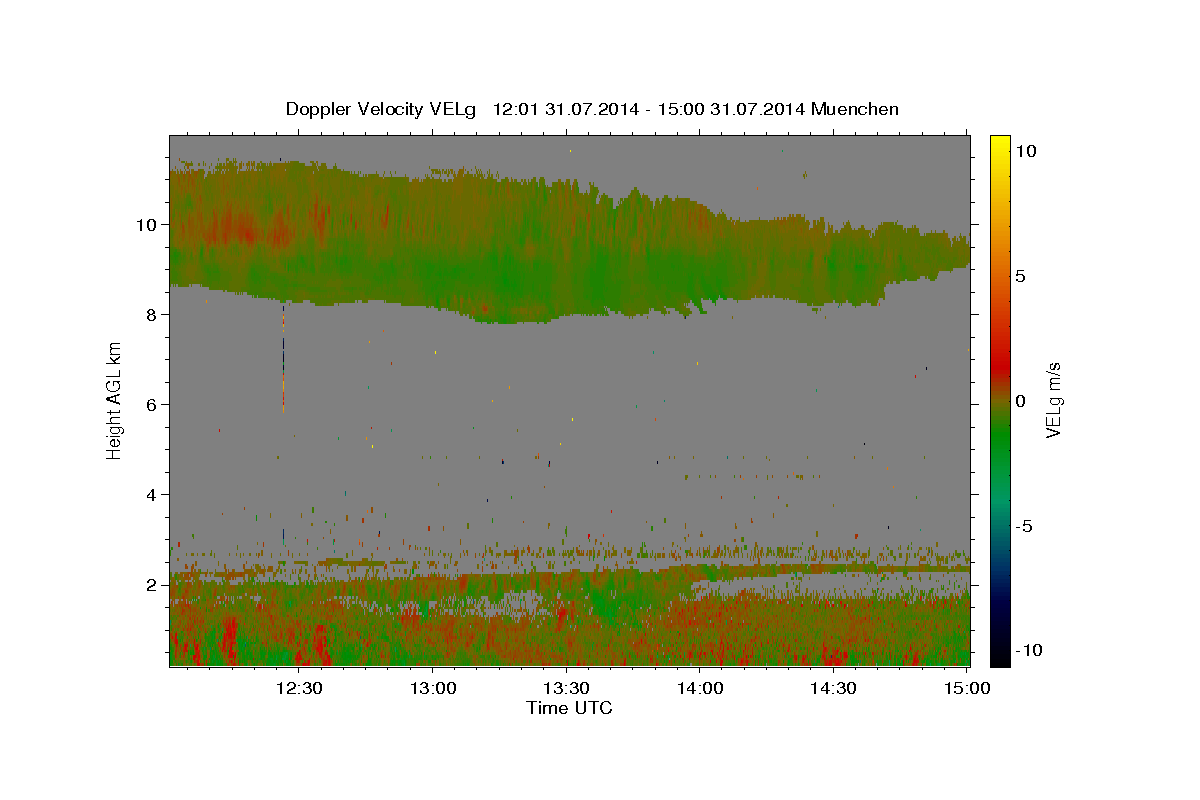Click the "Time UTC" axis title

(x=569, y=708)
